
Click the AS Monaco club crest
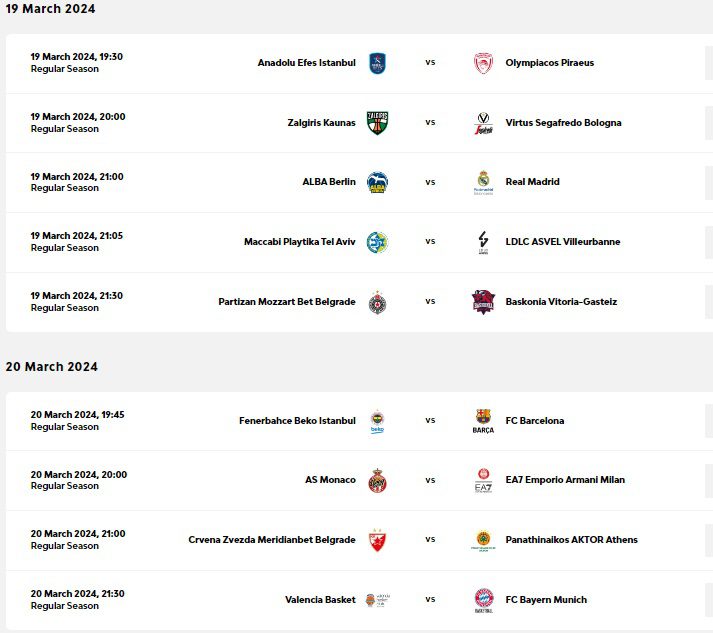click(x=377, y=480)
